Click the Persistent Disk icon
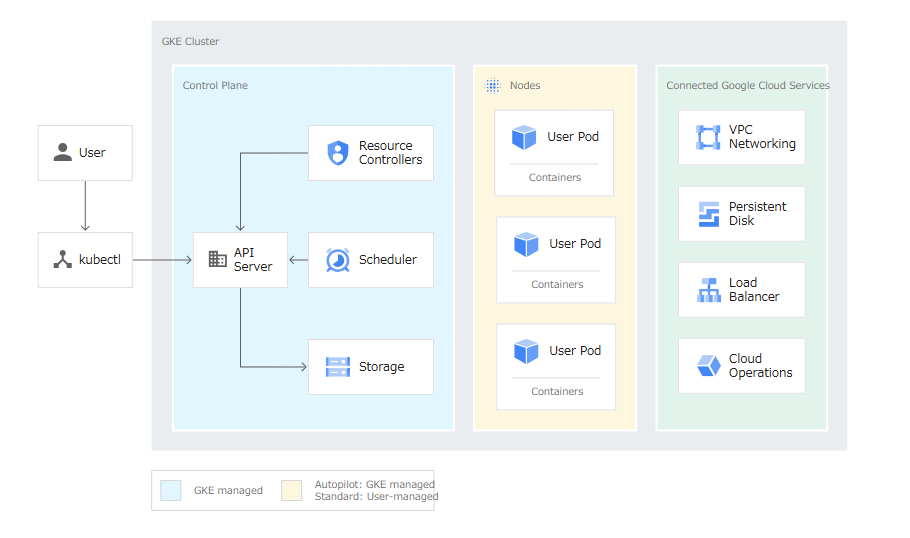The image size is (910, 538). click(x=708, y=214)
